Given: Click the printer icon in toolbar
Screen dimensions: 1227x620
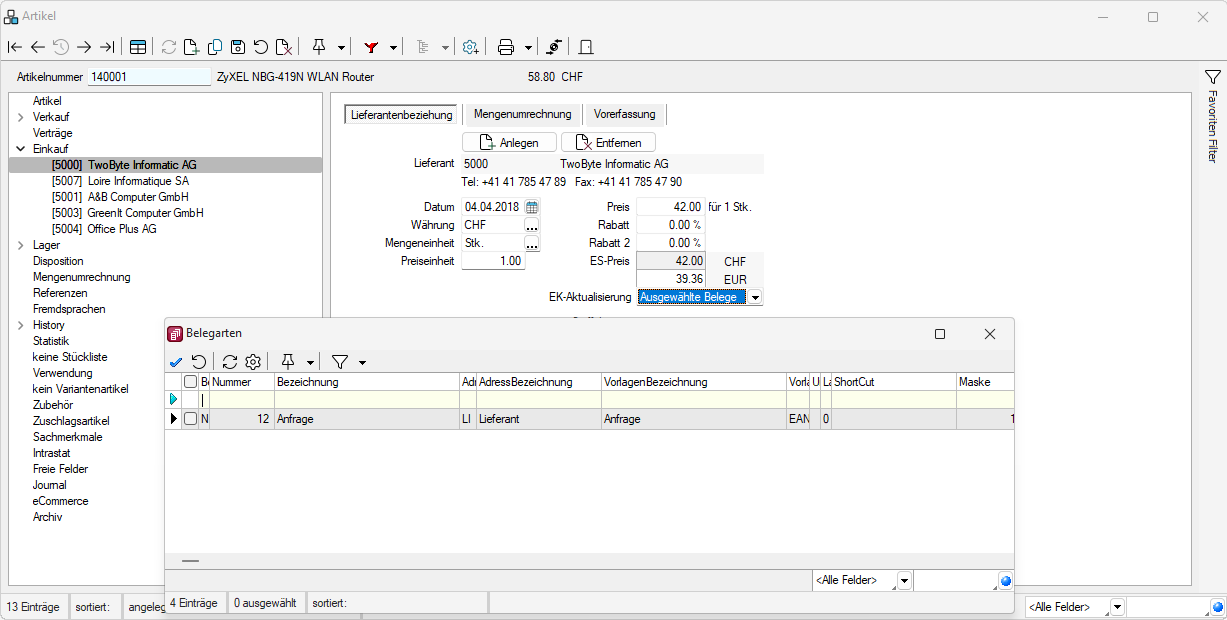Looking at the screenshot, I should click(x=506, y=47).
